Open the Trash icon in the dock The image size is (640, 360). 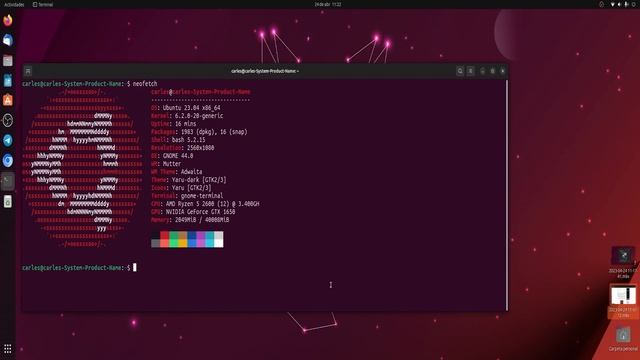coord(8,201)
